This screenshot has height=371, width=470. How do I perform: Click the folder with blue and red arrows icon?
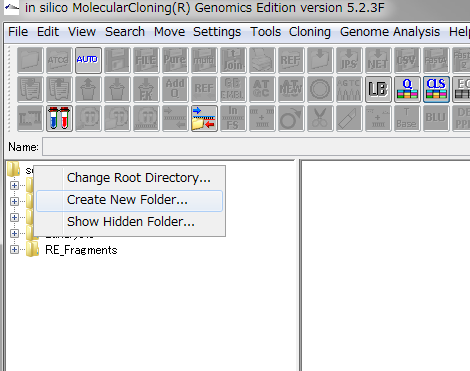coord(204,118)
